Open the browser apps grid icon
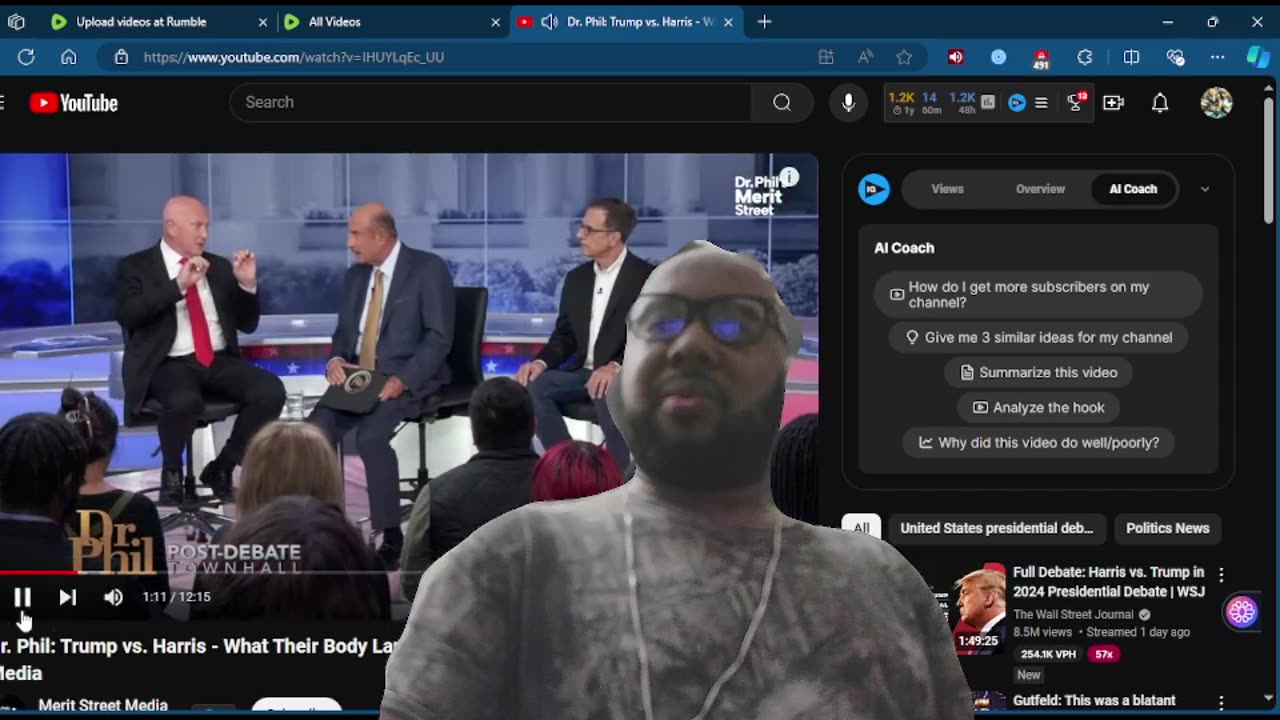 (826, 57)
